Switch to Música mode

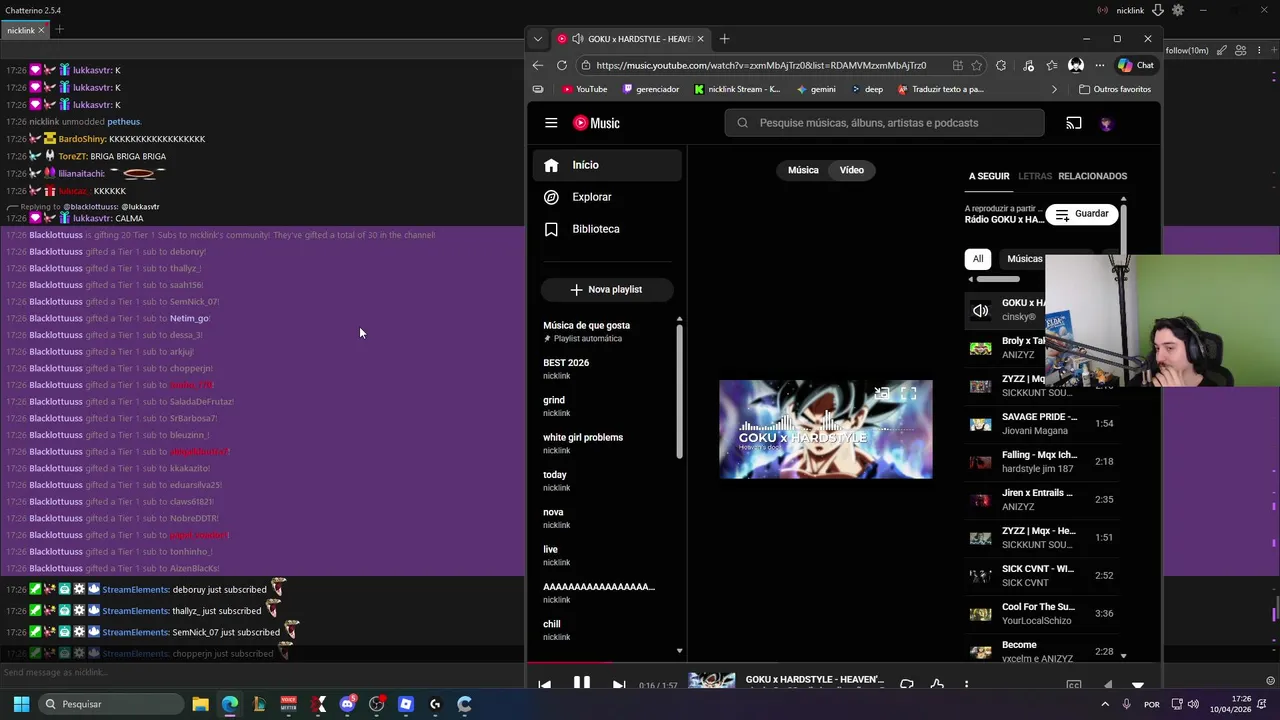(803, 170)
